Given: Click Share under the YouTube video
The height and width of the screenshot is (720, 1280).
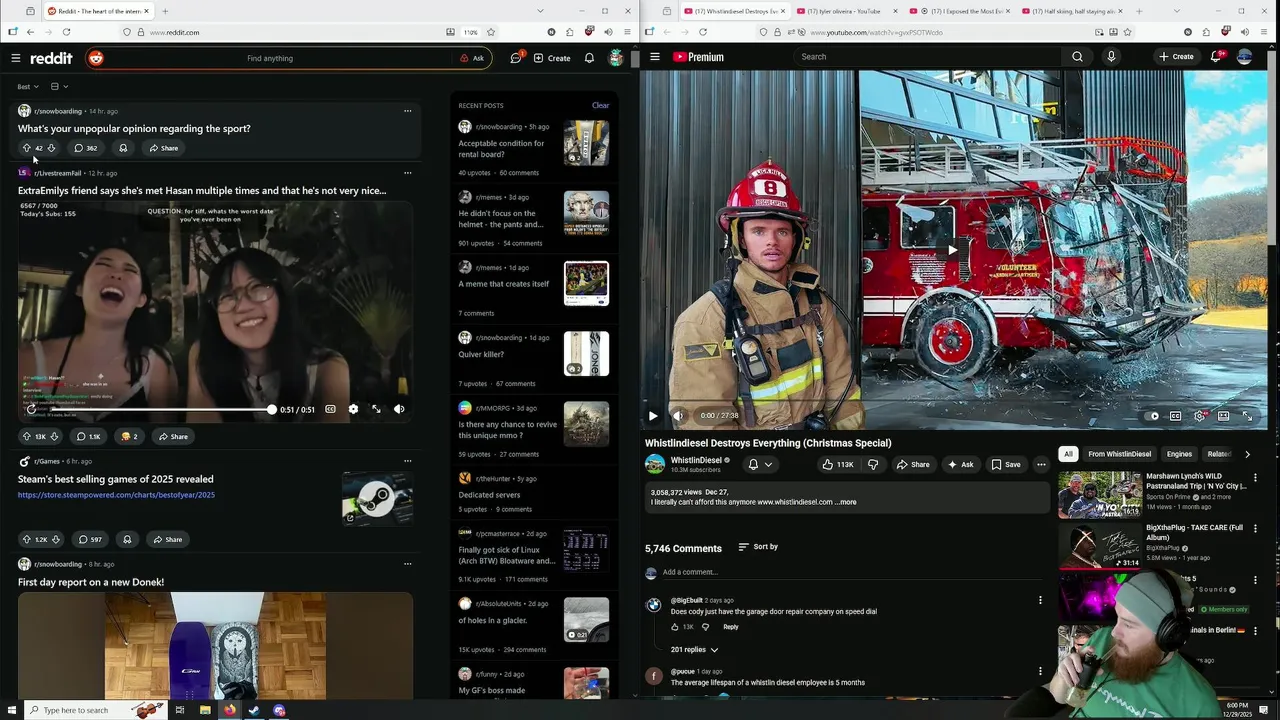Looking at the screenshot, I should (913, 464).
